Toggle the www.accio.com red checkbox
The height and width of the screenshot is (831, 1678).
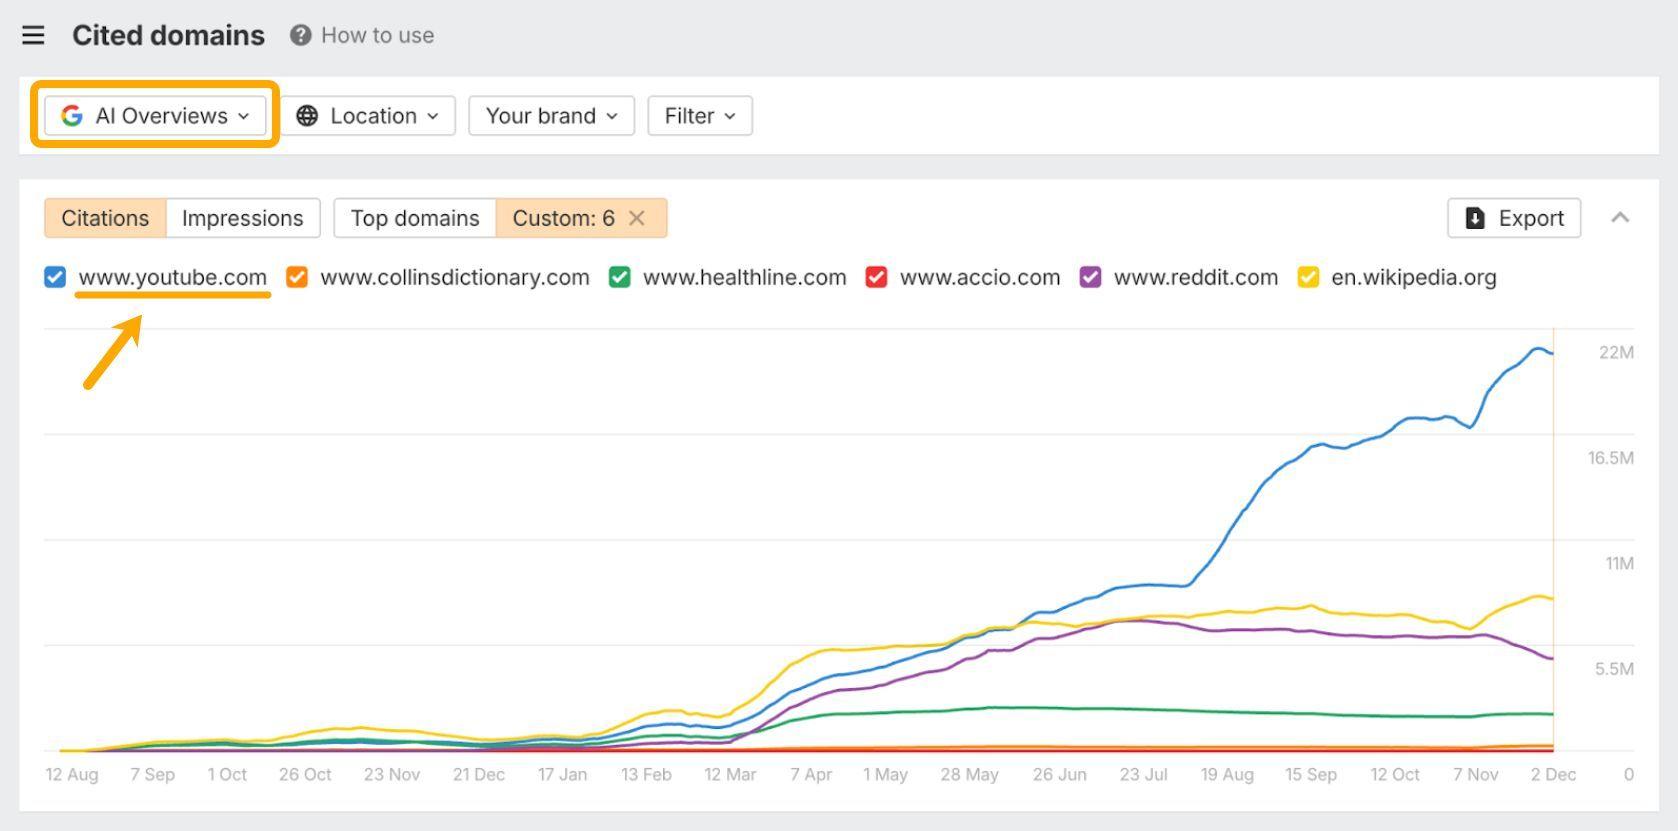tap(877, 277)
